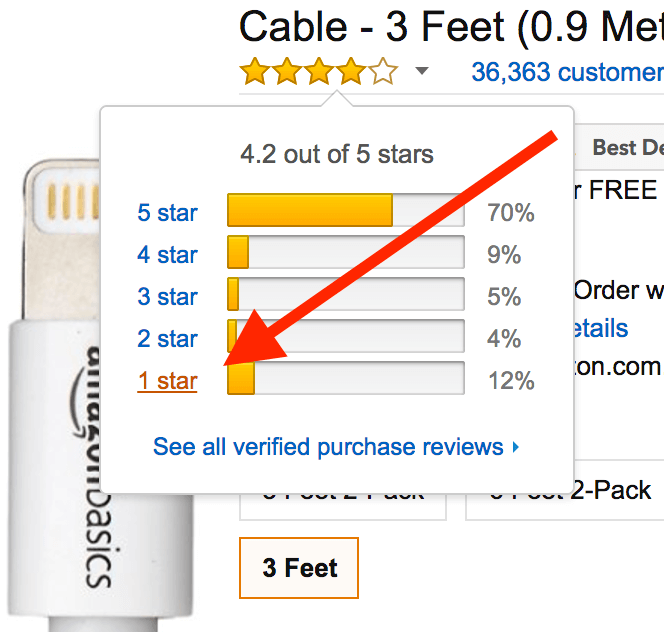Viewport: 664px width, 632px height.
Task: Click the fourth gold rating star
Action: [351, 71]
